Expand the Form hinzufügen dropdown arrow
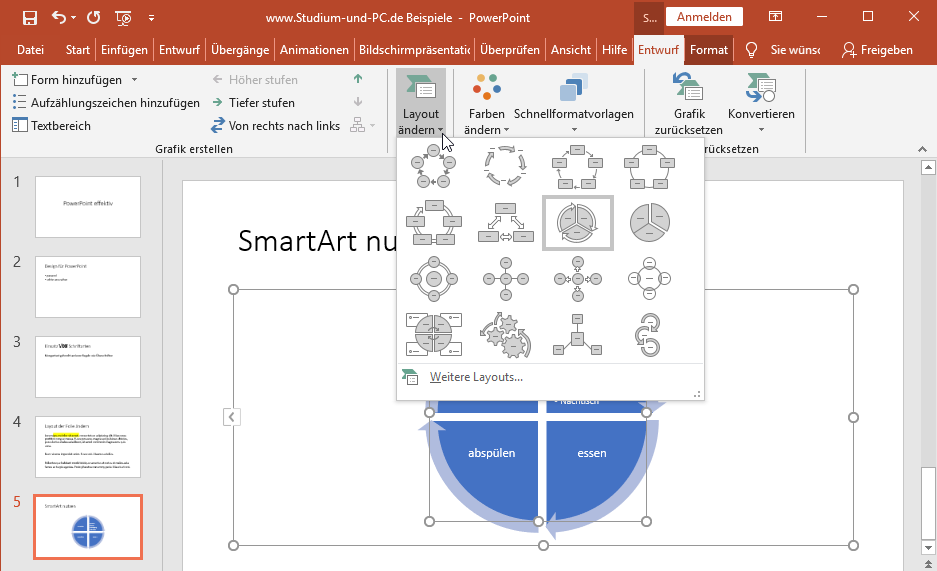Image resolution: width=937 pixels, height=571 pixels. [134, 79]
